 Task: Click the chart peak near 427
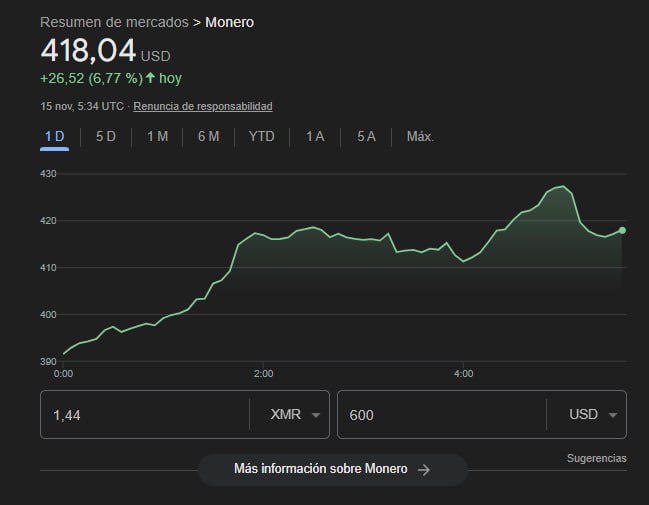[x=563, y=187]
